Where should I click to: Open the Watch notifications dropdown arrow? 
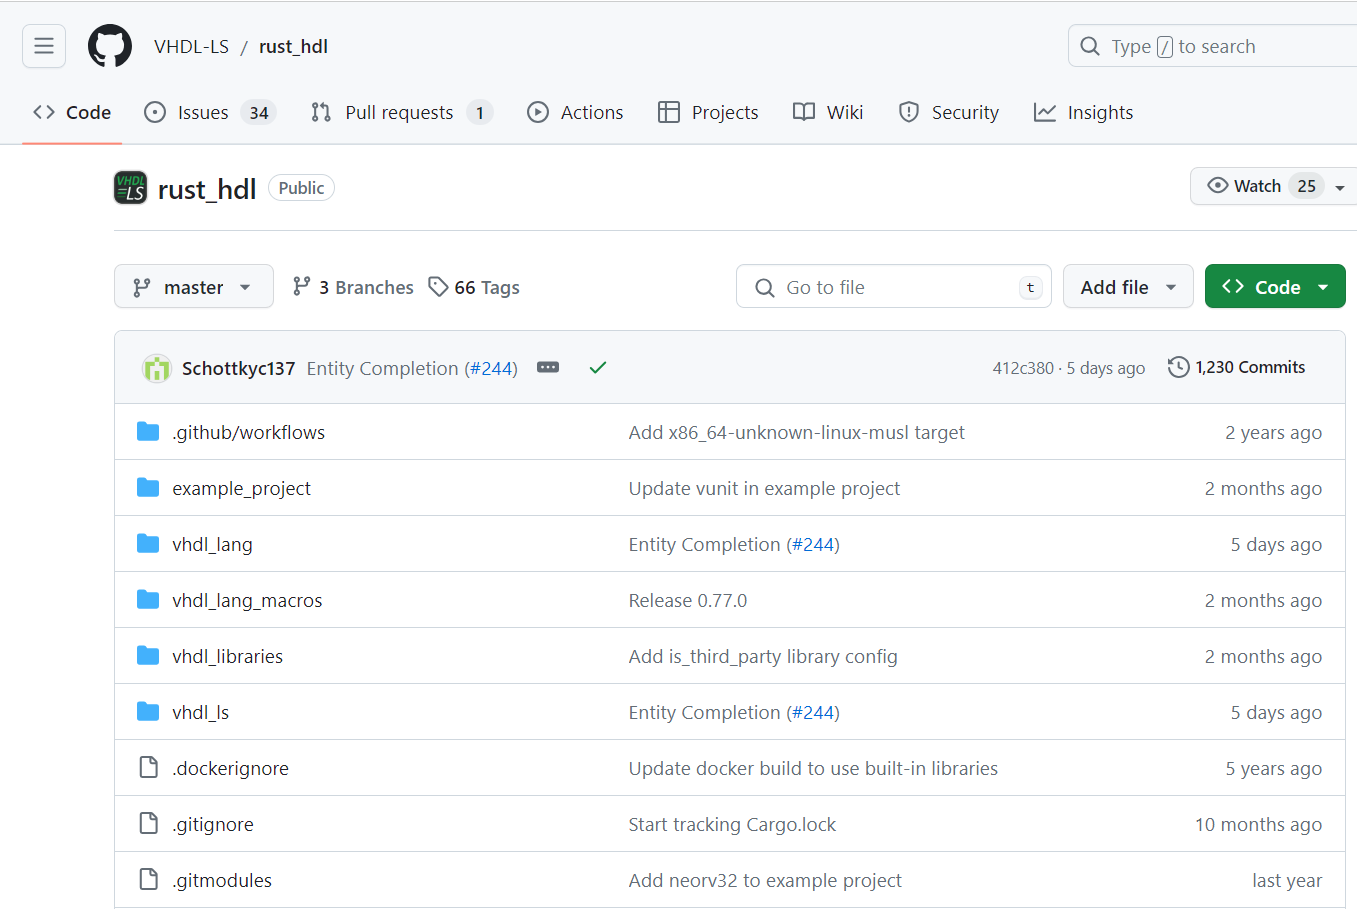point(1340,187)
